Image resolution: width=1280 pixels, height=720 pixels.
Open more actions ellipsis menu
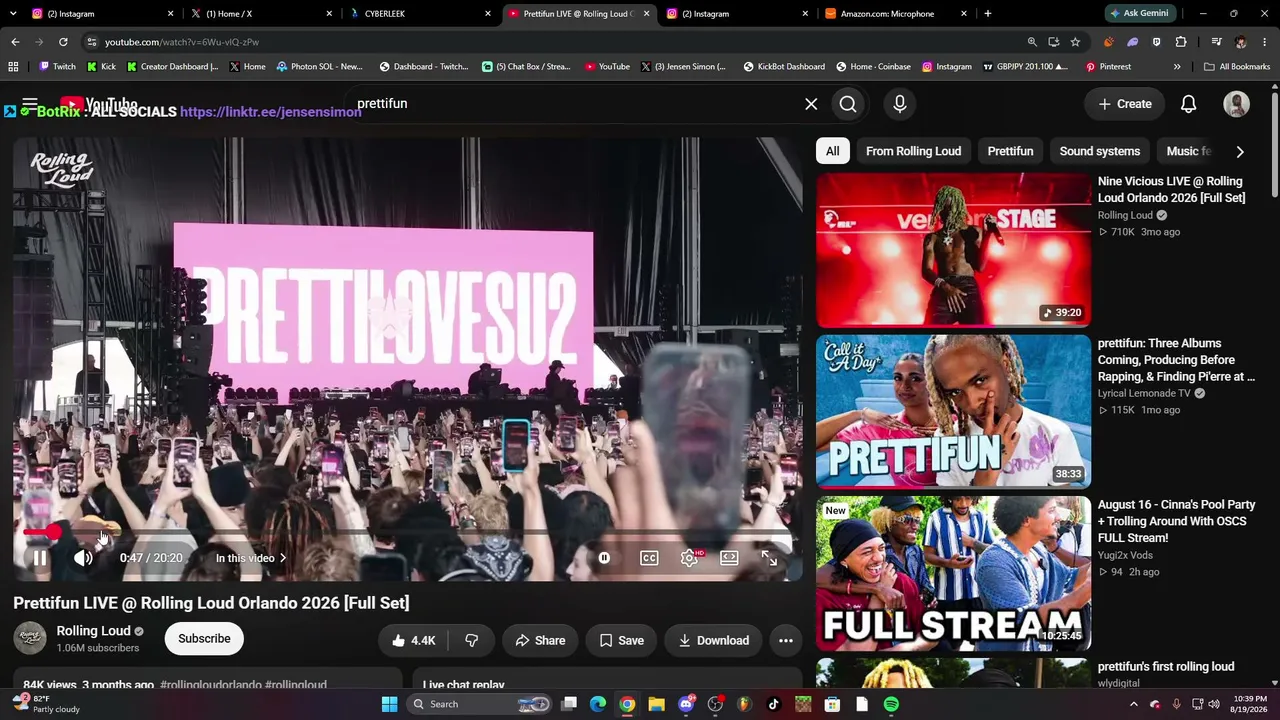pos(786,640)
